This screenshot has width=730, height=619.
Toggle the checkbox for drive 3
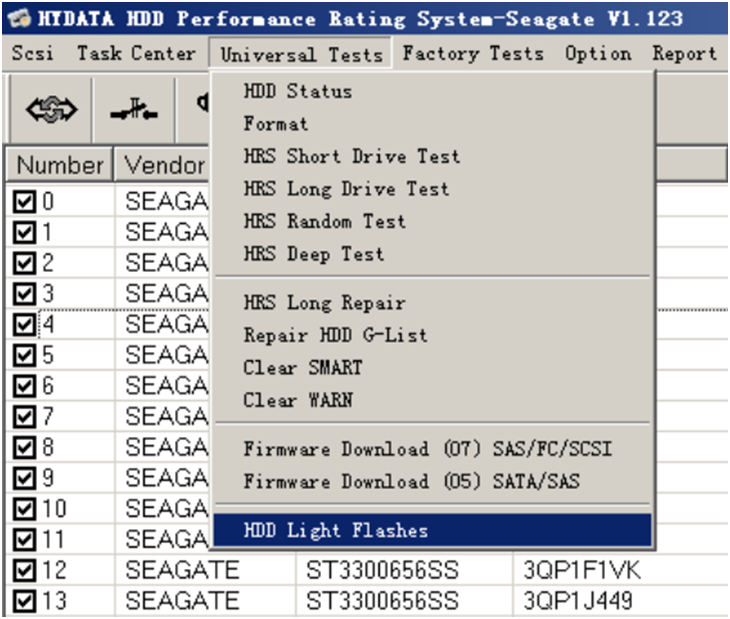pos(24,294)
